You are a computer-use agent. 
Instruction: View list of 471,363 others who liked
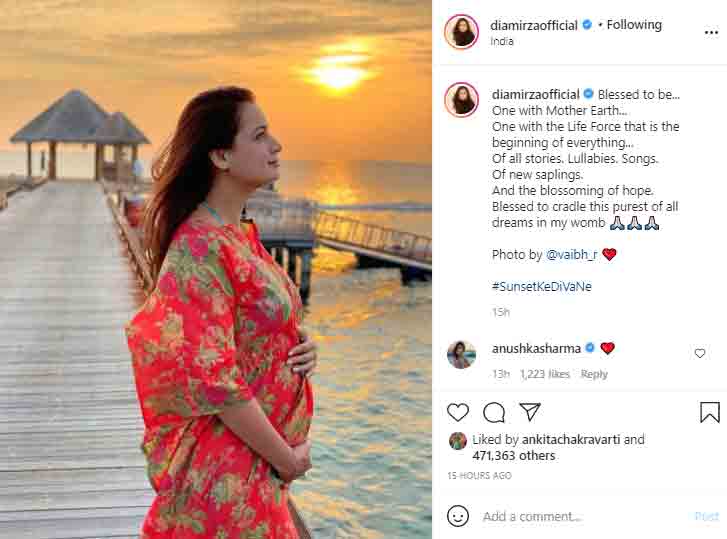(514, 456)
